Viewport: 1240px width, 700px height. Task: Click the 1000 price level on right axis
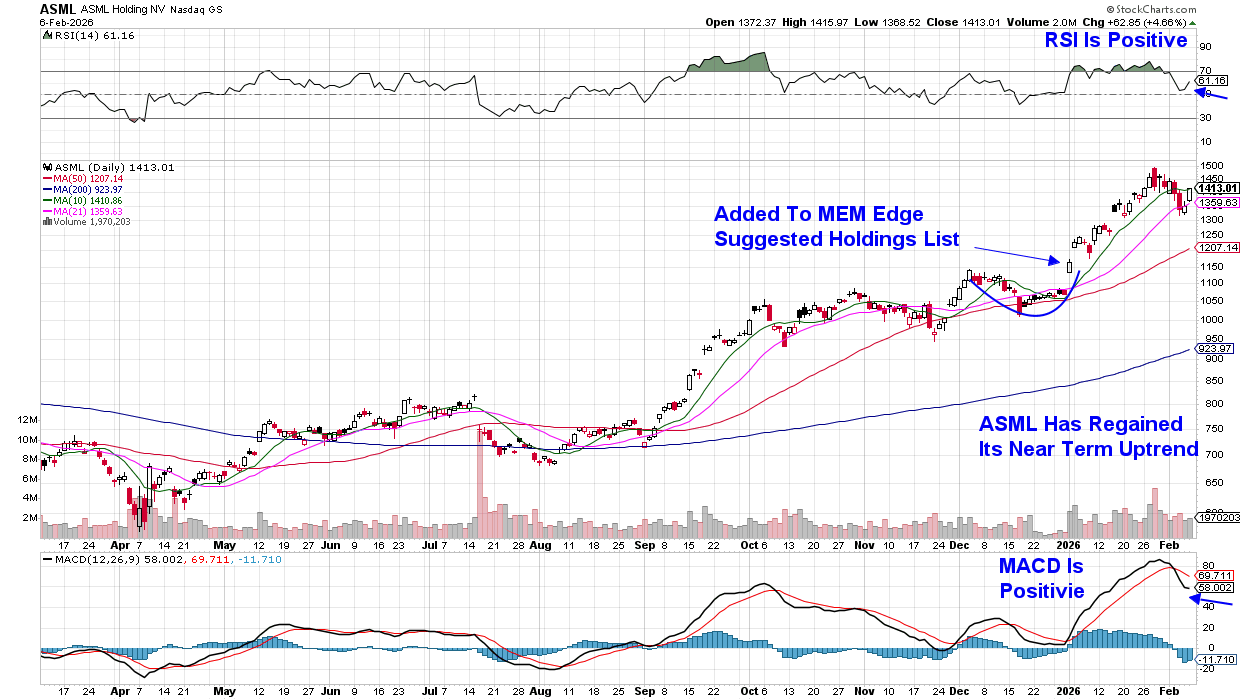[x=1211, y=320]
